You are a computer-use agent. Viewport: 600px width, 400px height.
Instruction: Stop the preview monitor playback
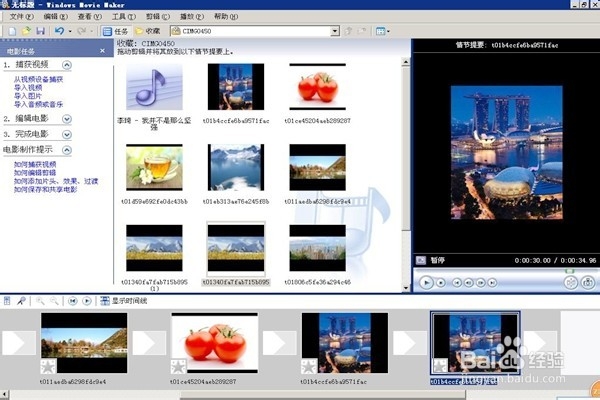coord(441,283)
